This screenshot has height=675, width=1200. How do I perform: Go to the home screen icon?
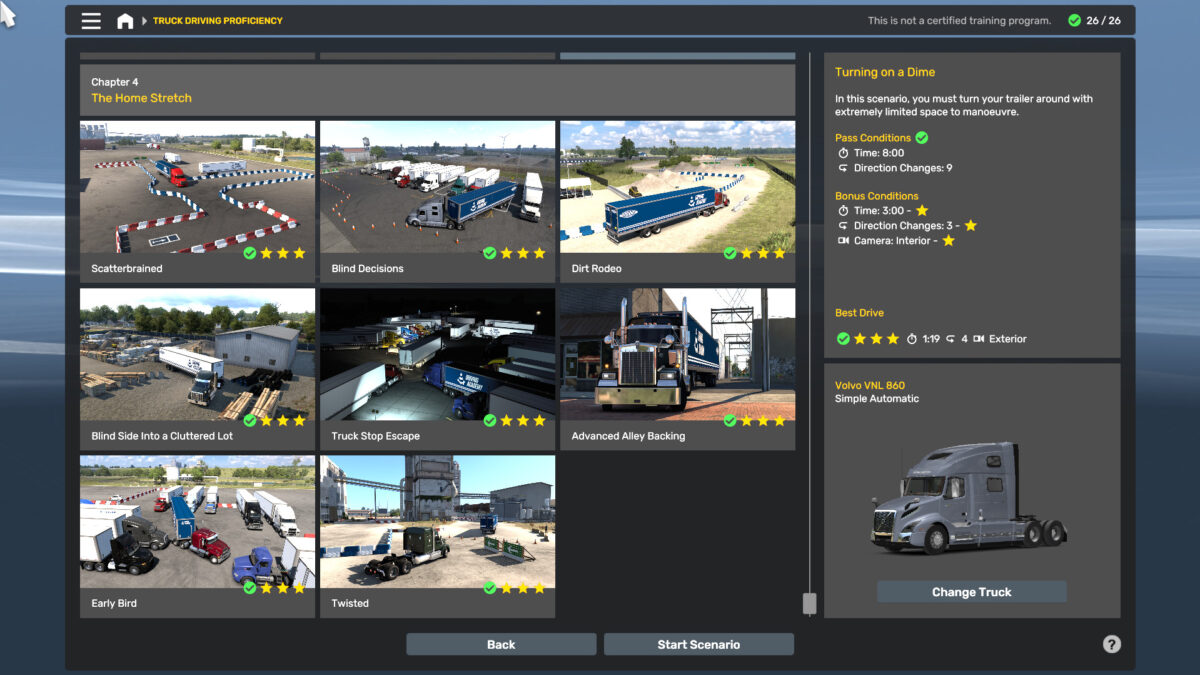[125, 21]
